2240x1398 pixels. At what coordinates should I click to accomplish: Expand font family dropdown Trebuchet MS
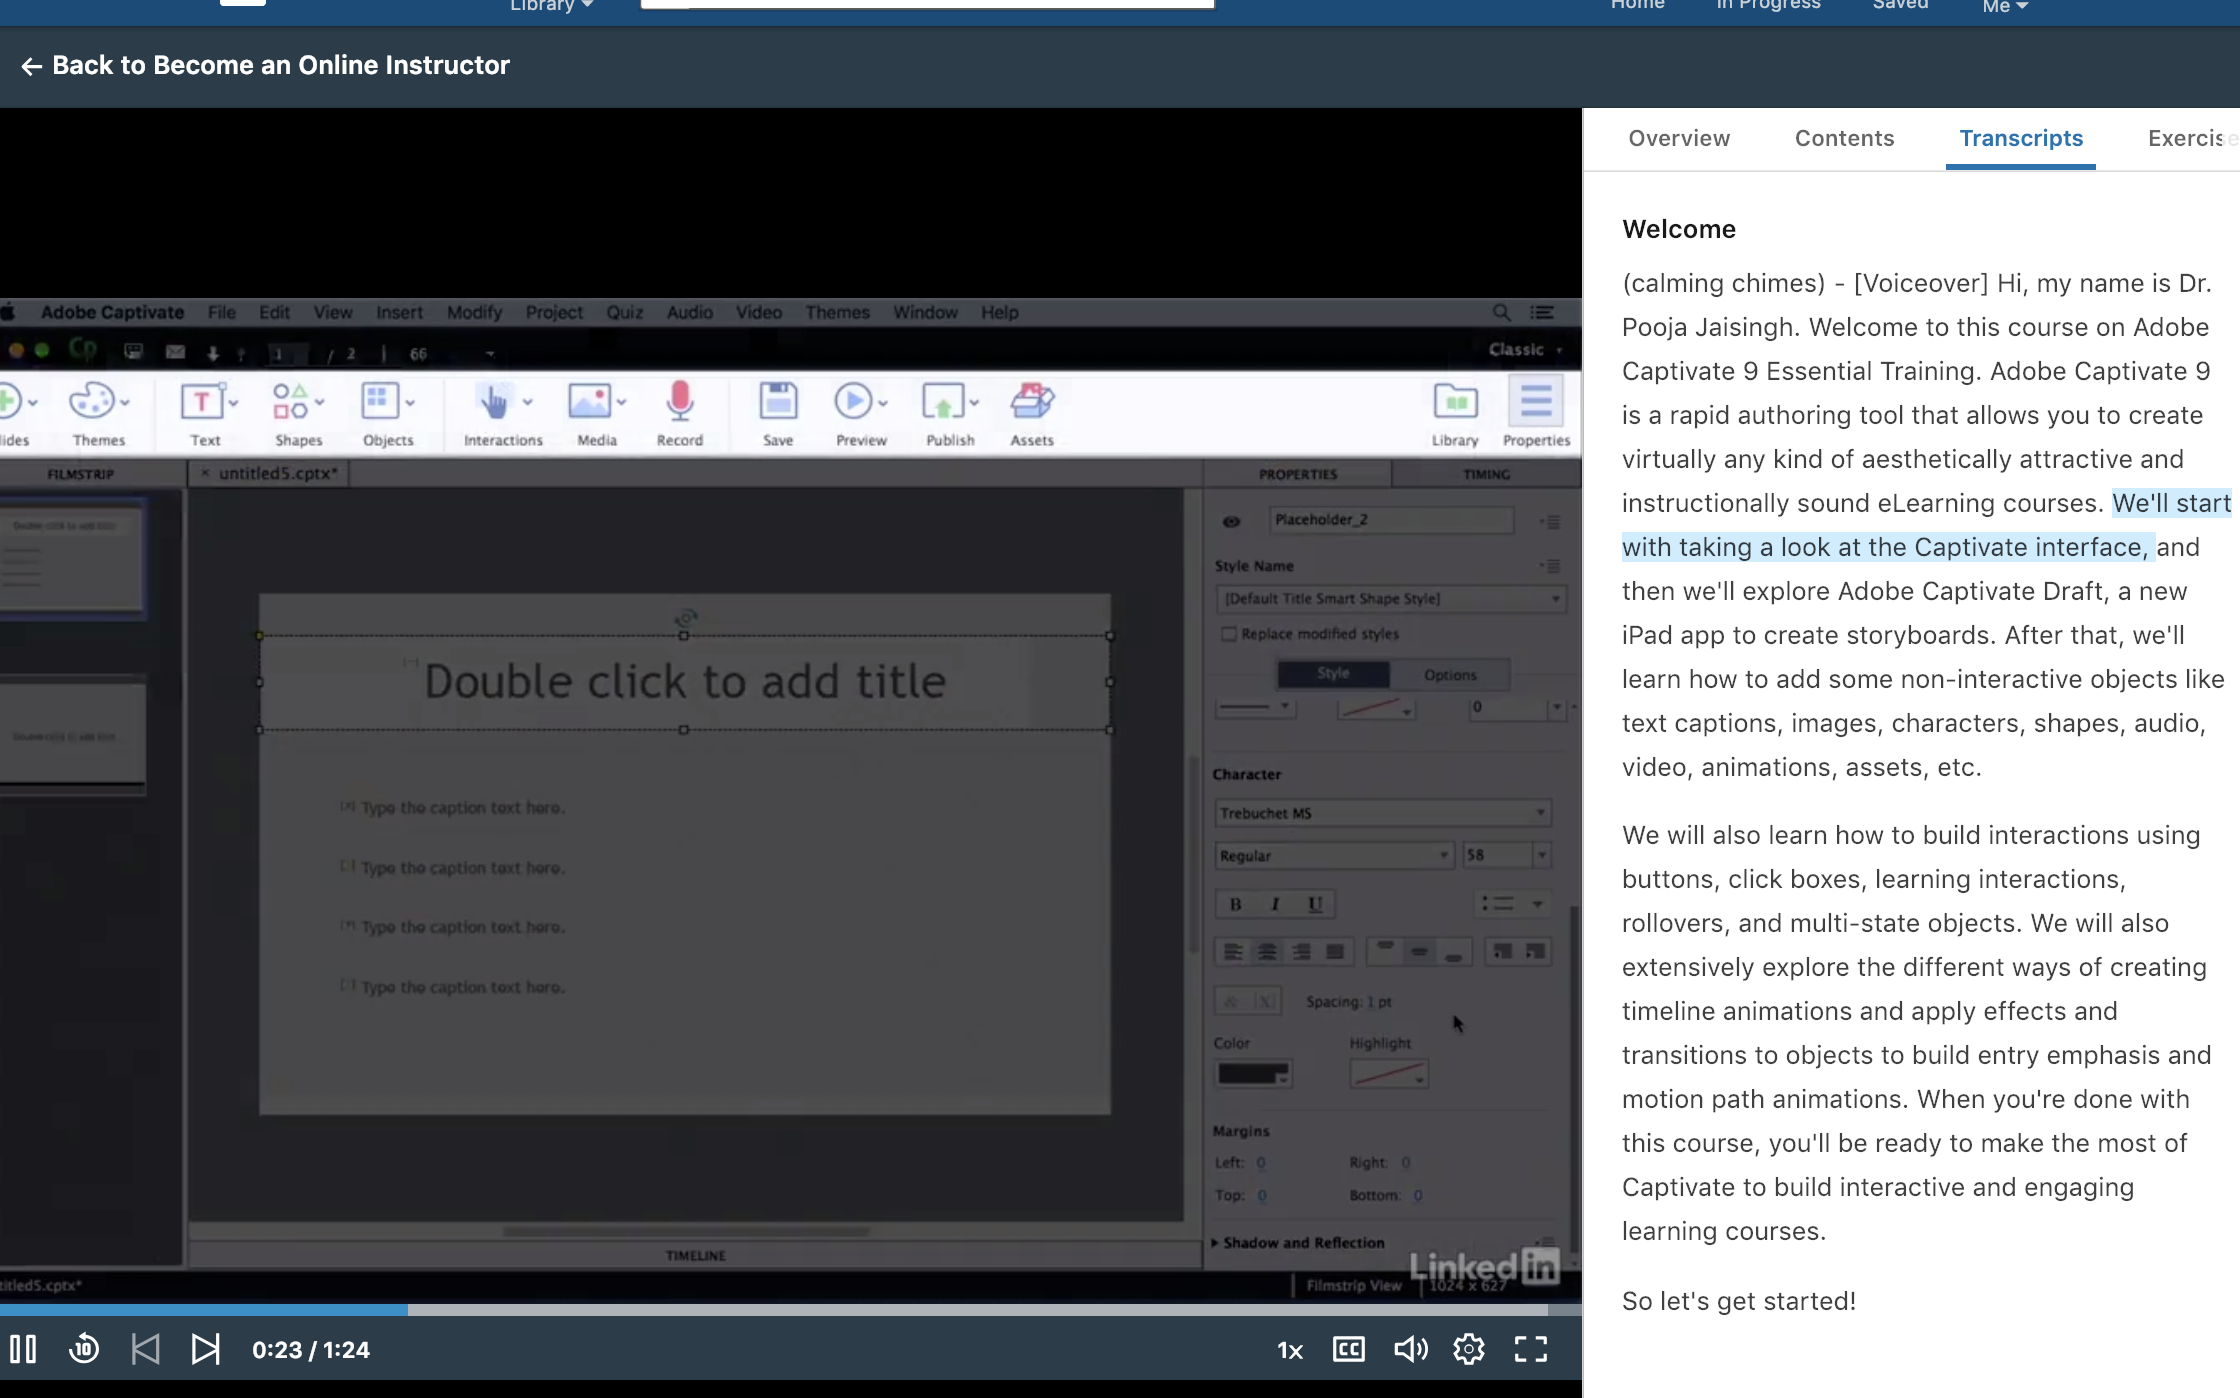click(x=1539, y=812)
